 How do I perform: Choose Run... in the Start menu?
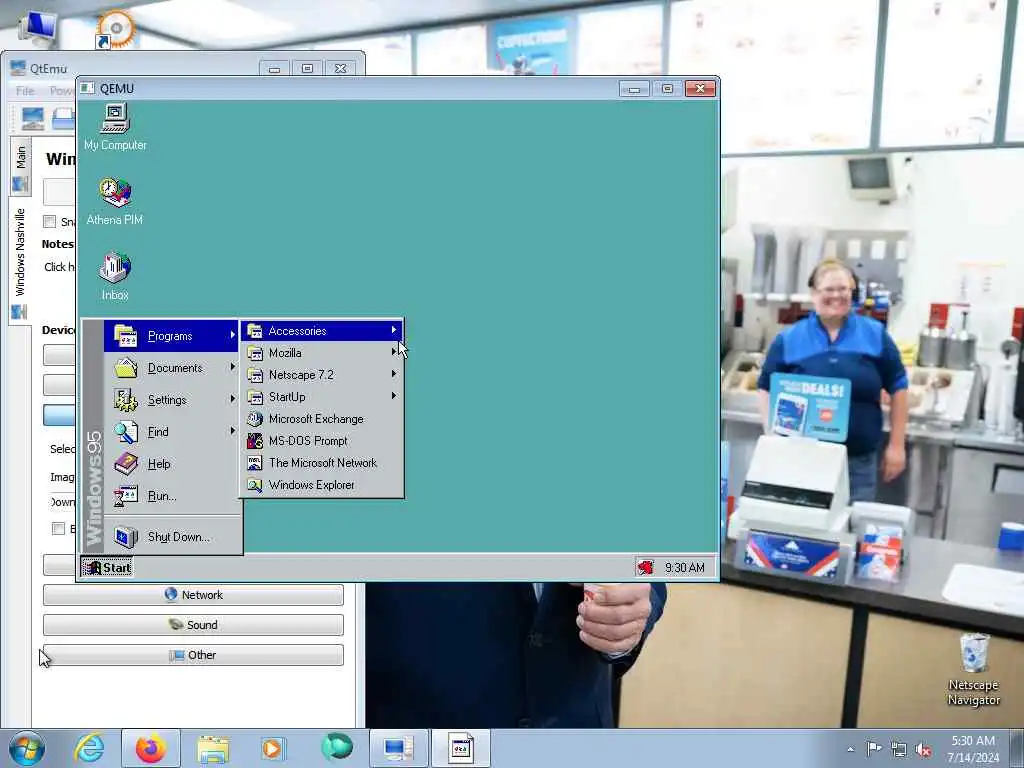point(171,496)
